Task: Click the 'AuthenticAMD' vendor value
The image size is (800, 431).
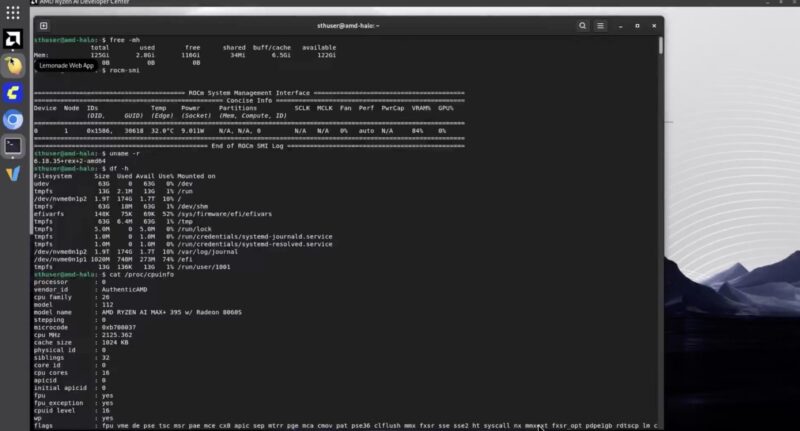Action: tap(124, 290)
